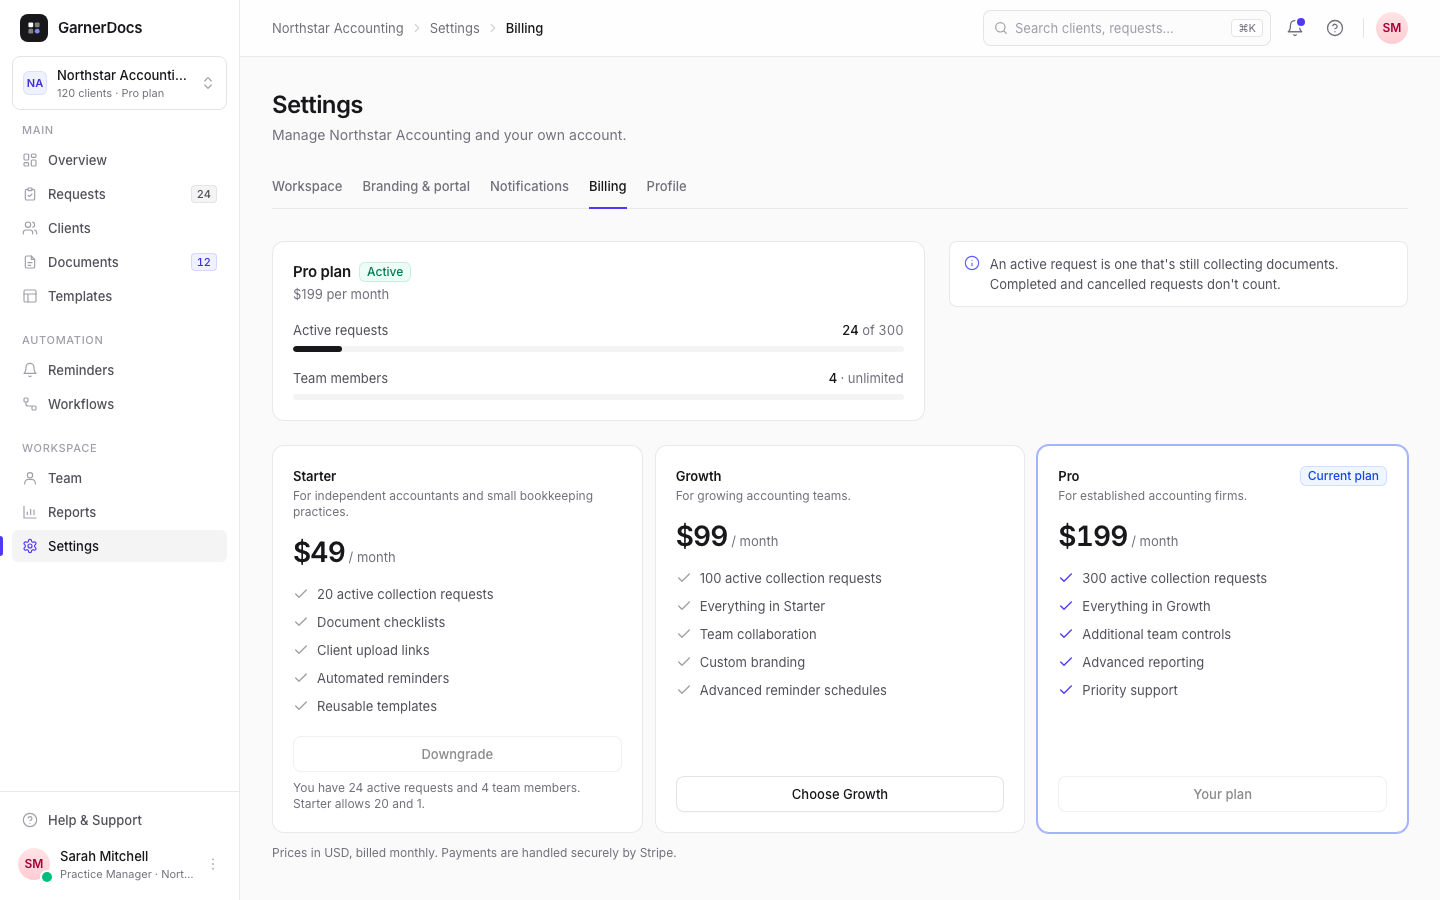Click the help question mark icon

[1335, 28]
